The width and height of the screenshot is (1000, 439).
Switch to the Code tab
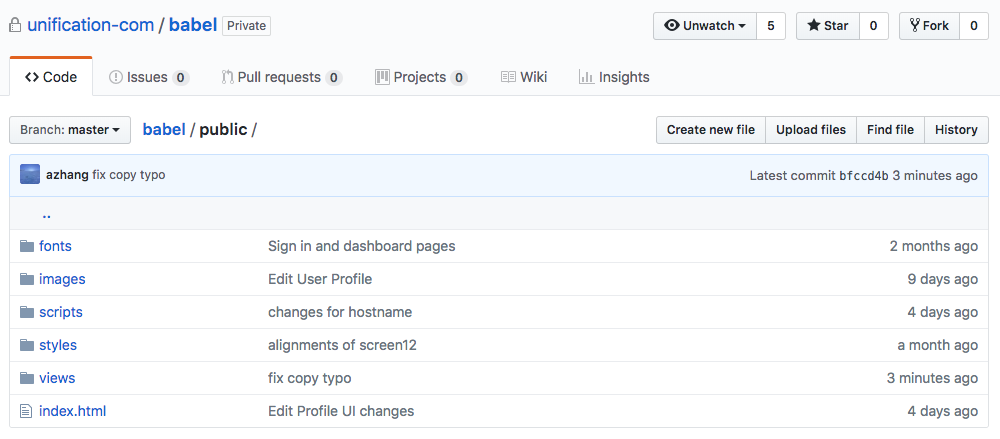[51, 78]
